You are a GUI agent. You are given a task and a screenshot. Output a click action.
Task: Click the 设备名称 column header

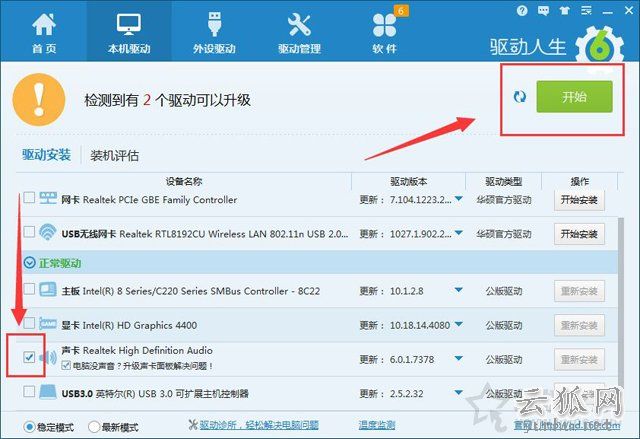184,181
